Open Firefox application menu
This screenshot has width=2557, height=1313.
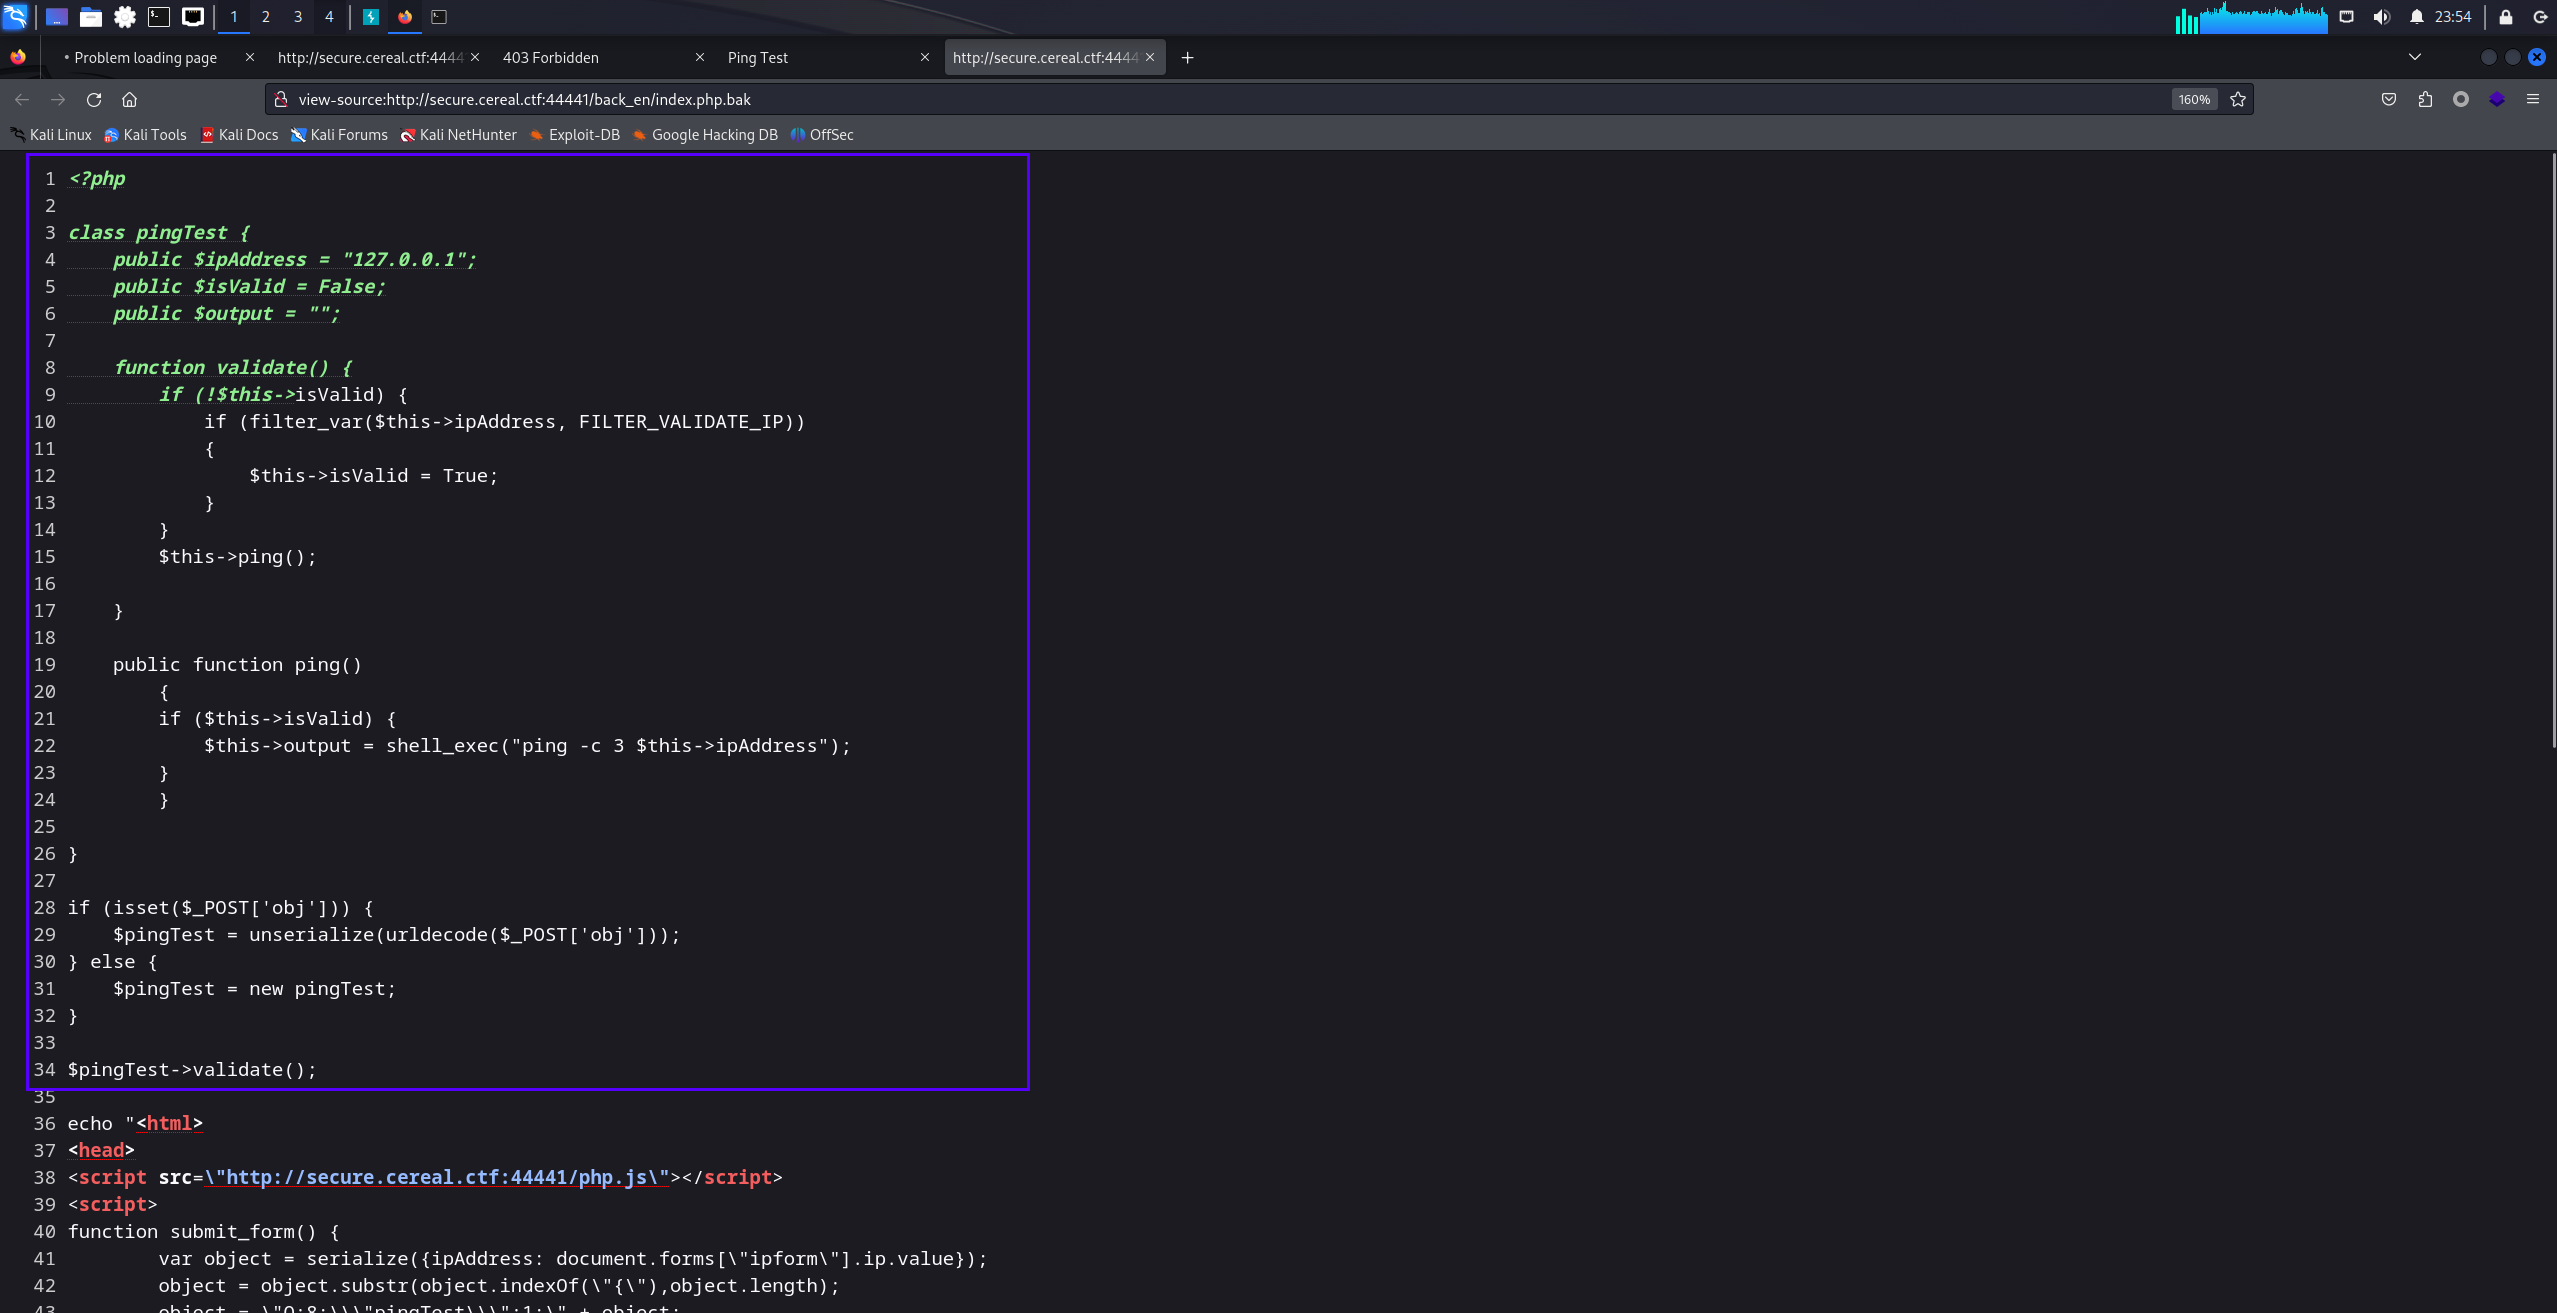pyautogui.click(x=2533, y=99)
